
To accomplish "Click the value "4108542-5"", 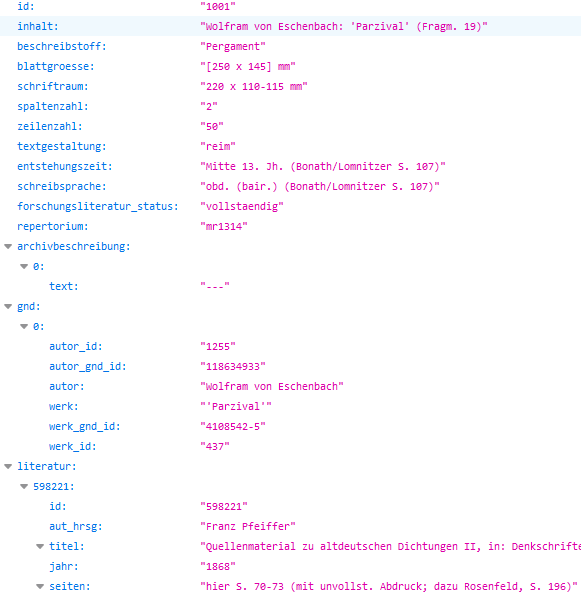I will pos(233,426).
